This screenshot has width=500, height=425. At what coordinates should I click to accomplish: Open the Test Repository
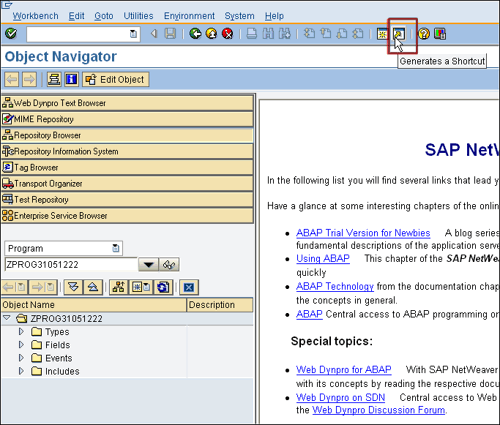coord(127,199)
